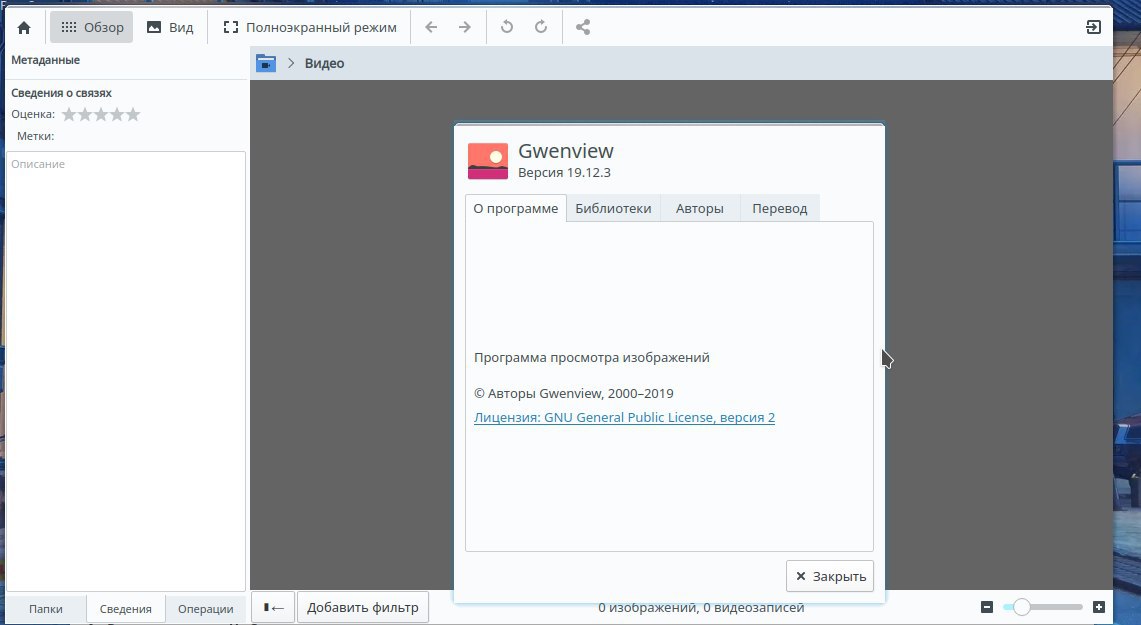Set rating to fourth star
Viewport: 1141px width, 625px height.
(117, 114)
